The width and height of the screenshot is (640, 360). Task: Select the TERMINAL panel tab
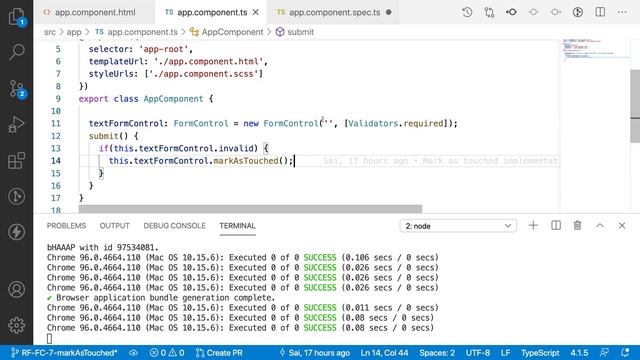click(x=237, y=226)
